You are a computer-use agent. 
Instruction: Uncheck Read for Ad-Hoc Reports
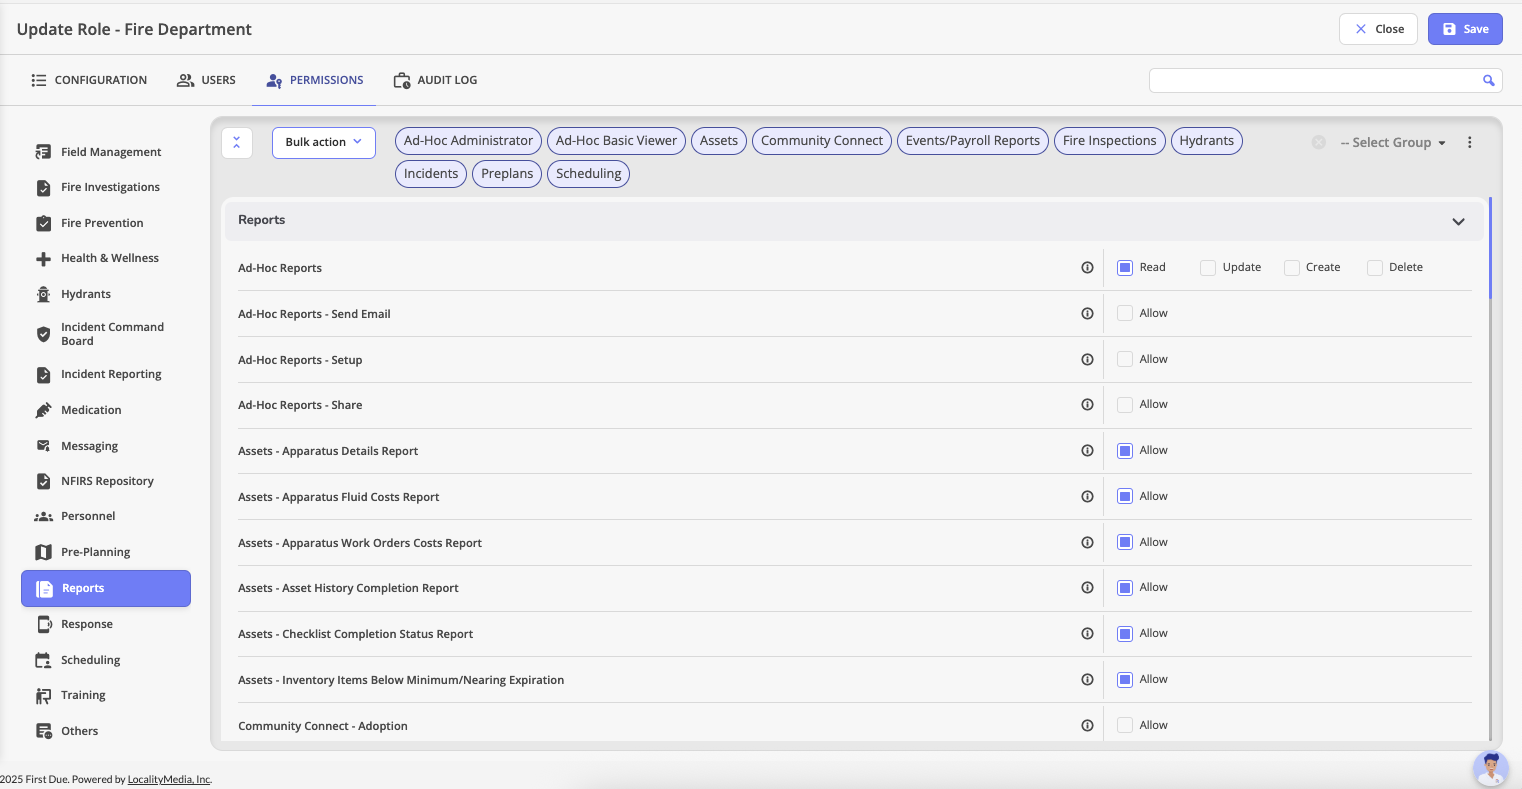pos(1125,267)
